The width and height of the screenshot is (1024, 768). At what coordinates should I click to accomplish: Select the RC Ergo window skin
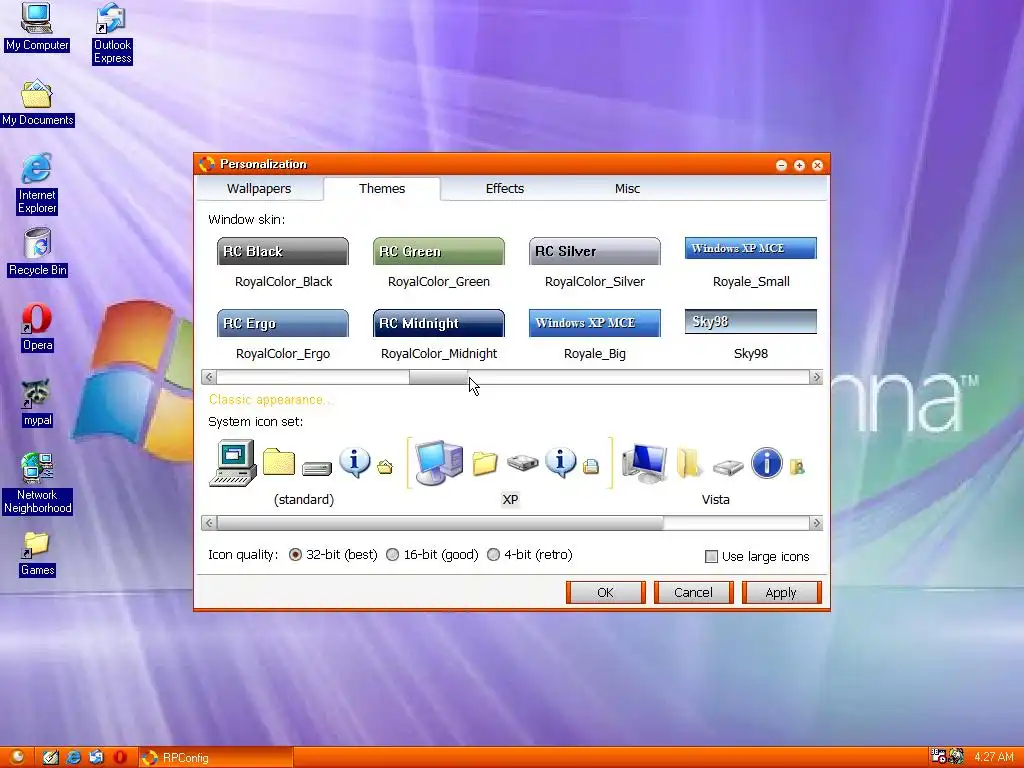coord(283,334)
